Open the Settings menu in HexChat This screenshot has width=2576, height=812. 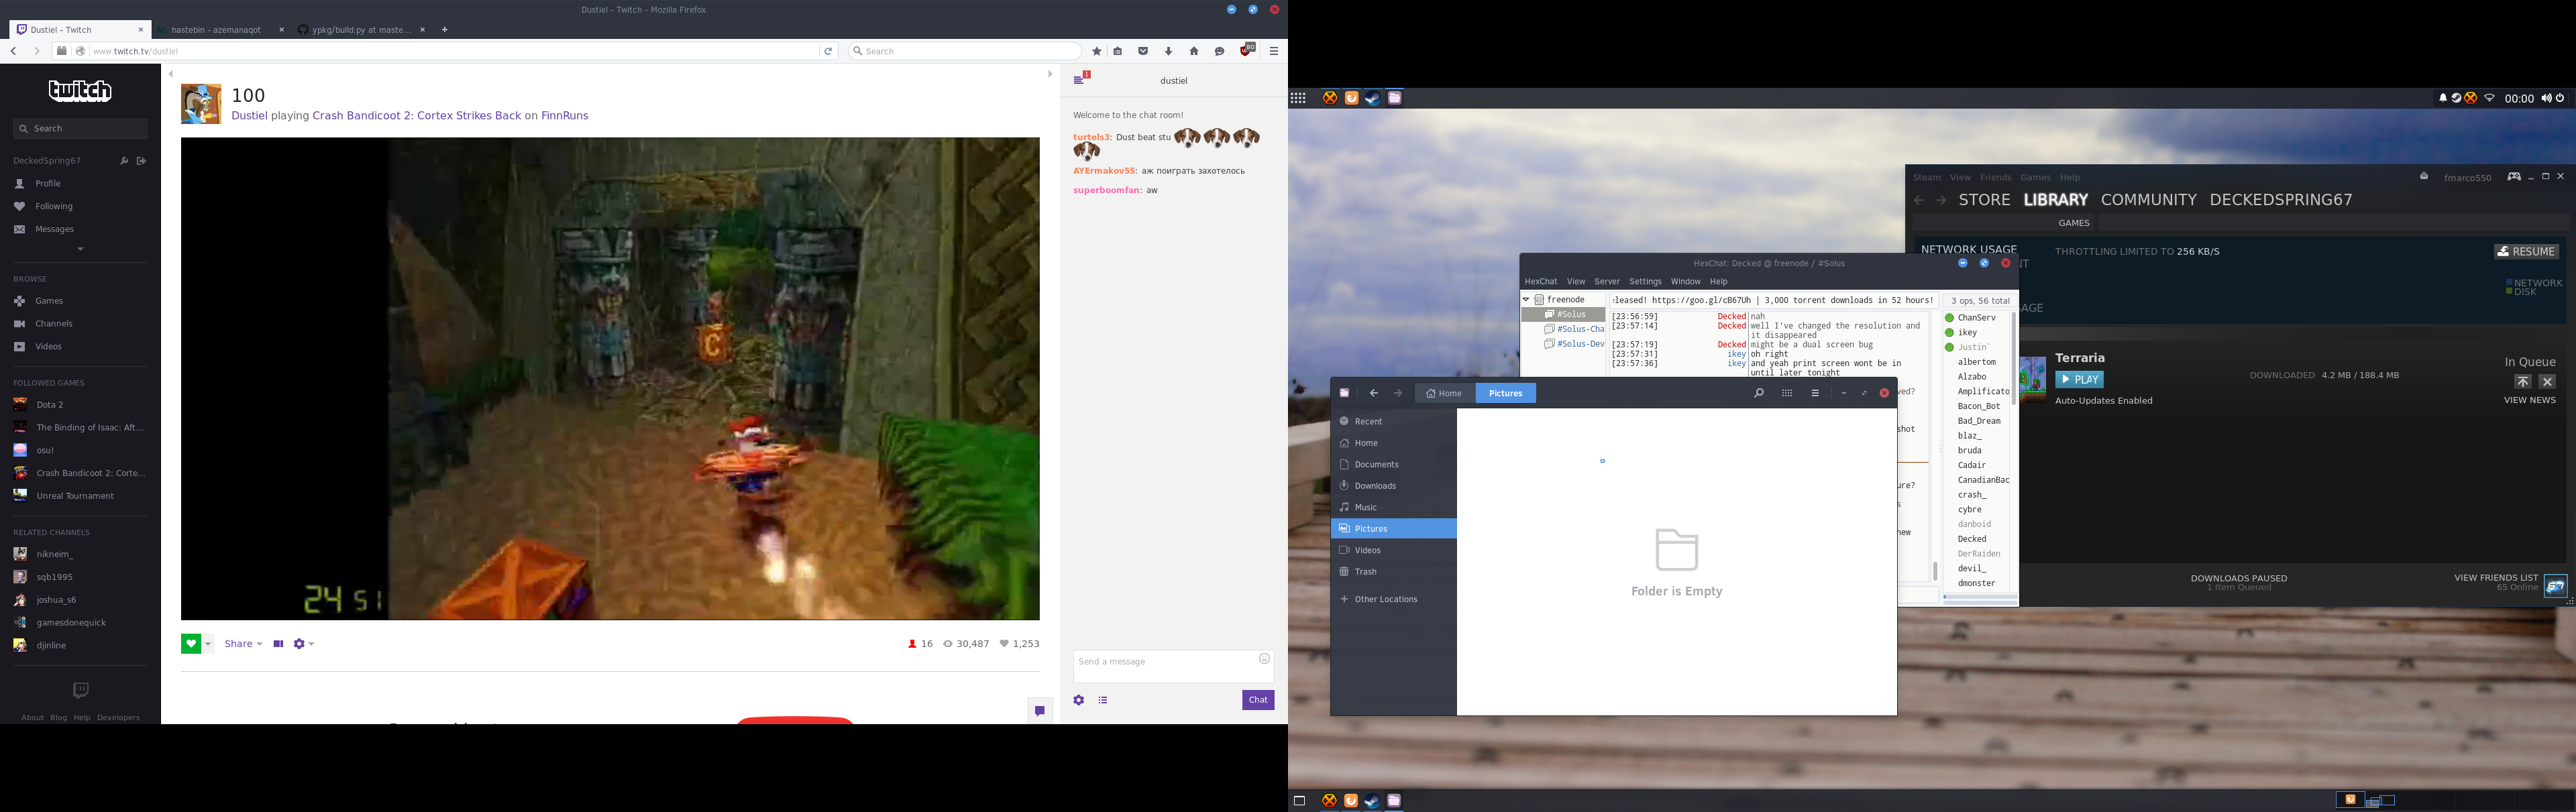pos(1645,282)
